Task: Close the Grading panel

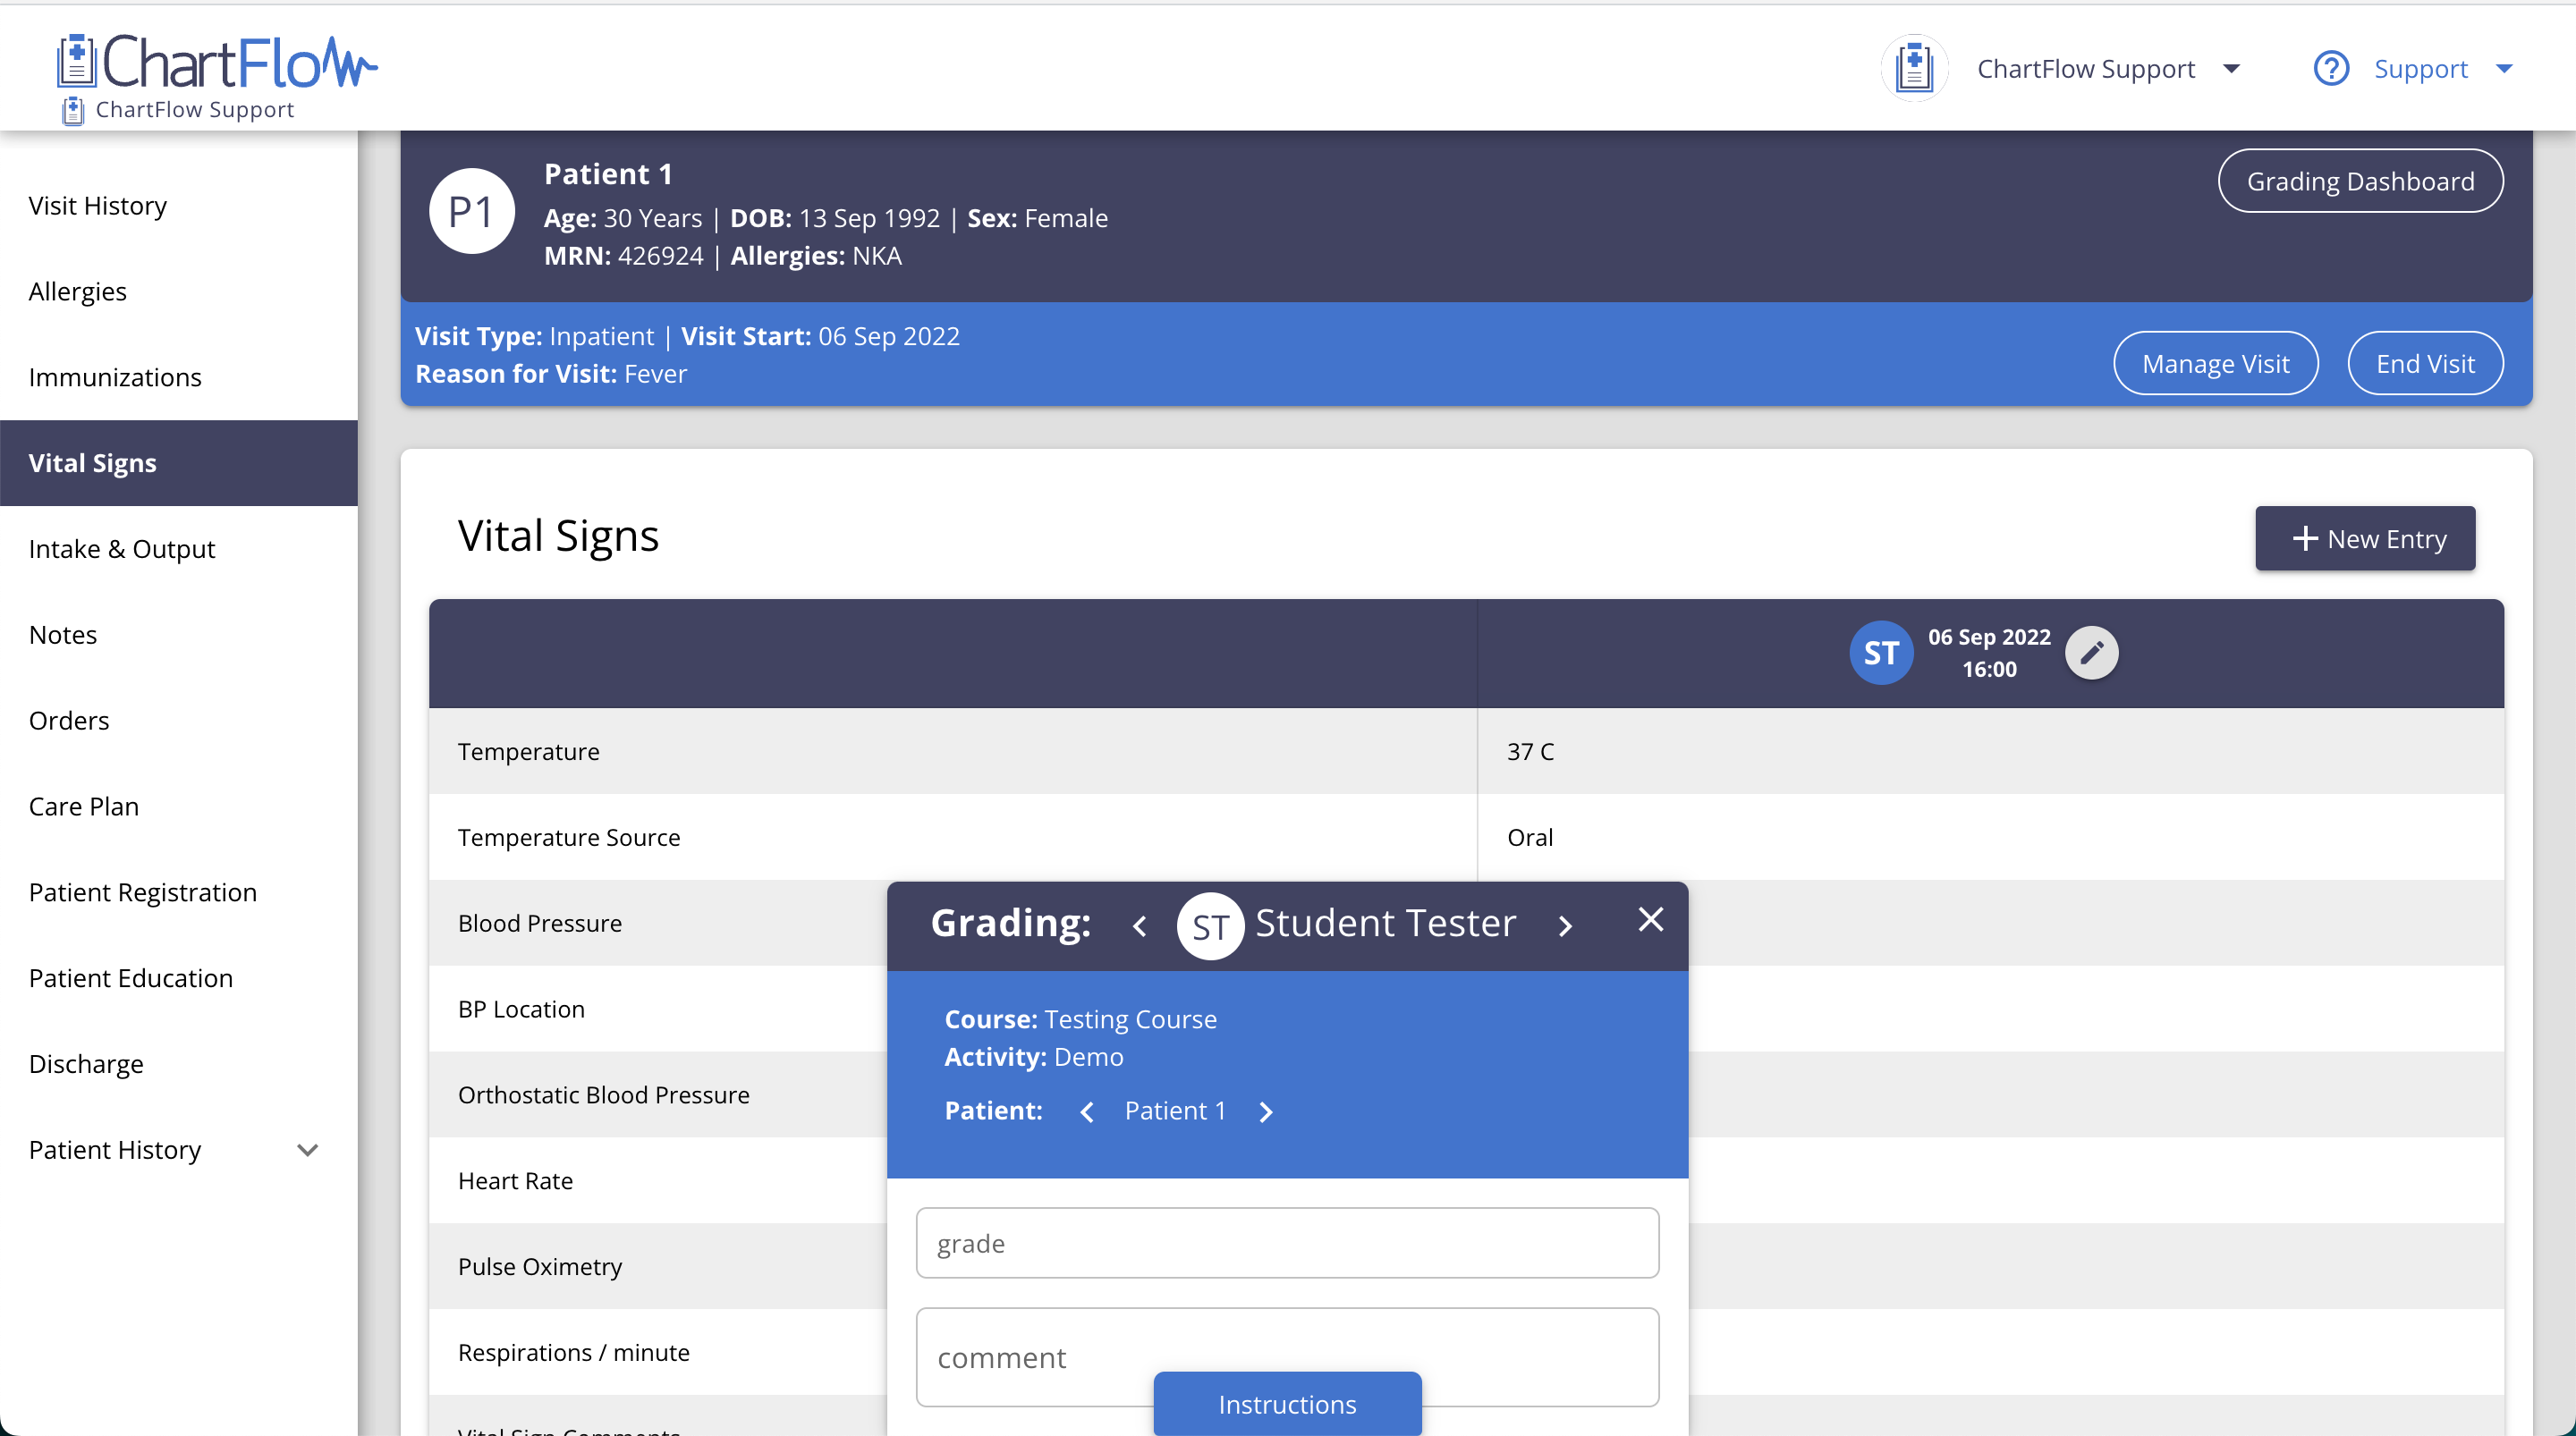Action: pyautogui.click(x=1650, y=919)
